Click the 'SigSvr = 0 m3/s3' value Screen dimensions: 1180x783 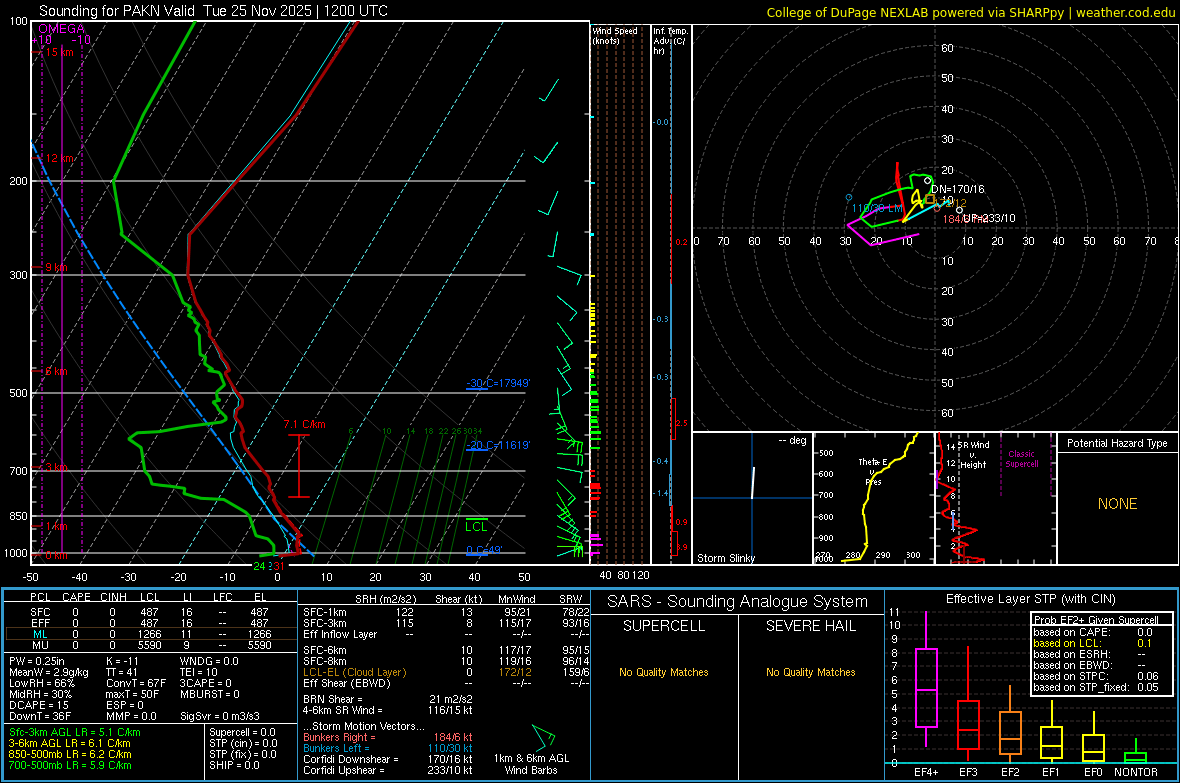point(220,716)
